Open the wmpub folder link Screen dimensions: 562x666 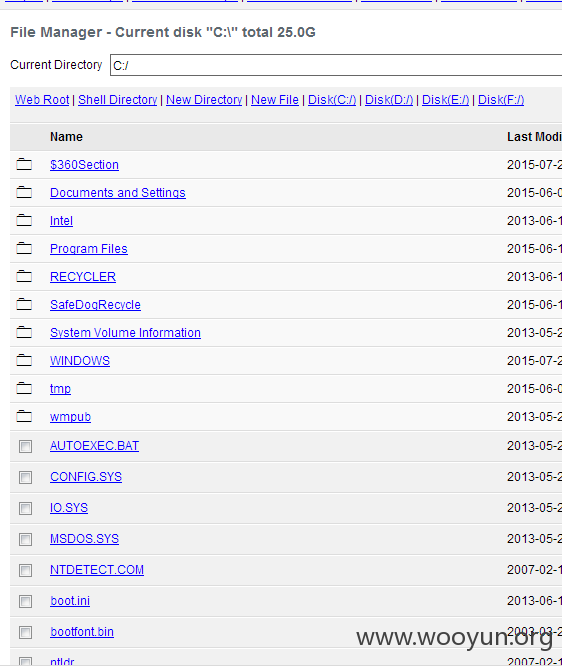[x=71, y=417]
